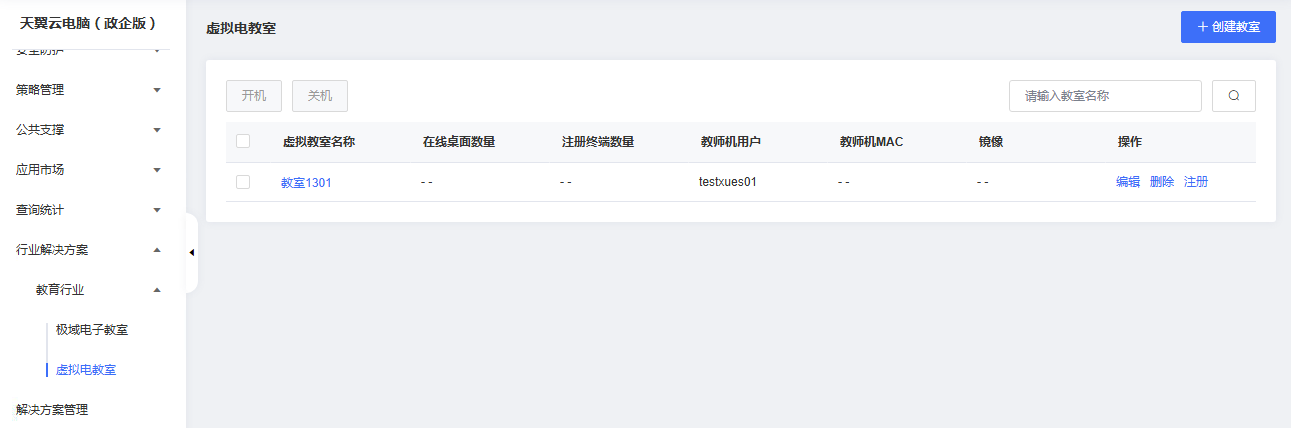Screen dimensions: 1291x428
Task: Focus the 请输入教室名称 search field
Action: point(1105,96)
